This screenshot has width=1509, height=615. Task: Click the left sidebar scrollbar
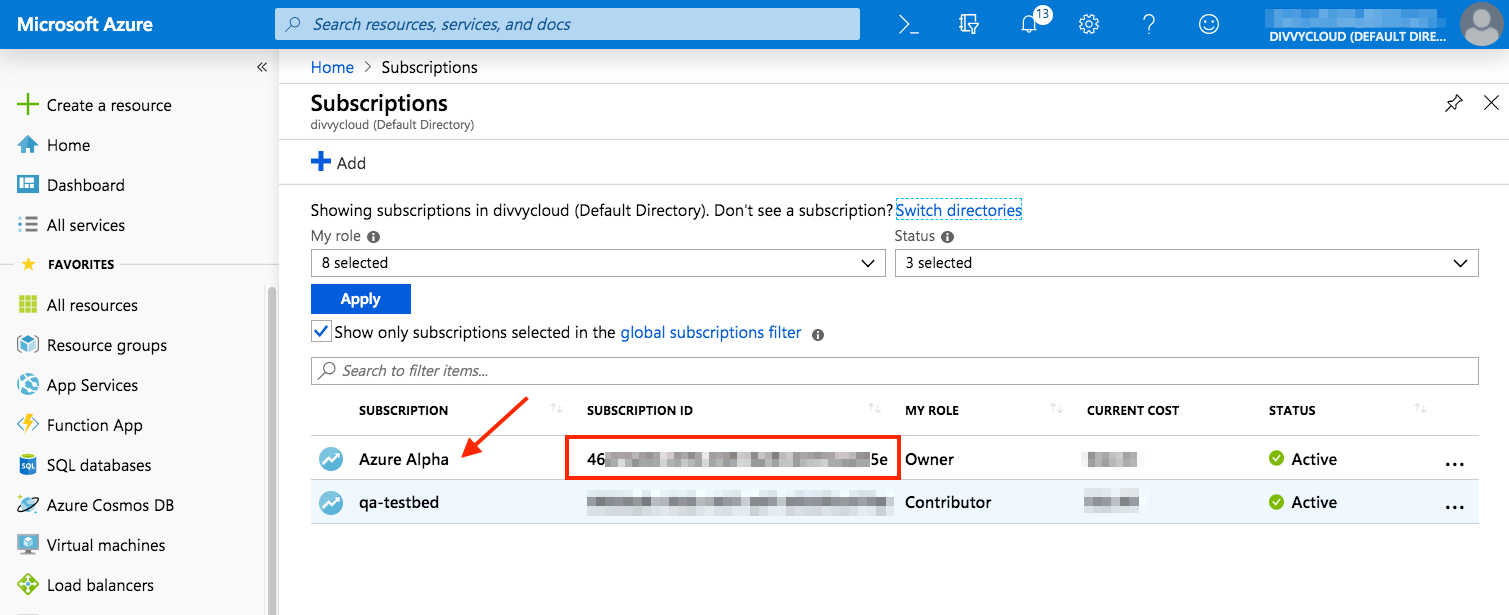pyautogui.click(x=271, y=450)
